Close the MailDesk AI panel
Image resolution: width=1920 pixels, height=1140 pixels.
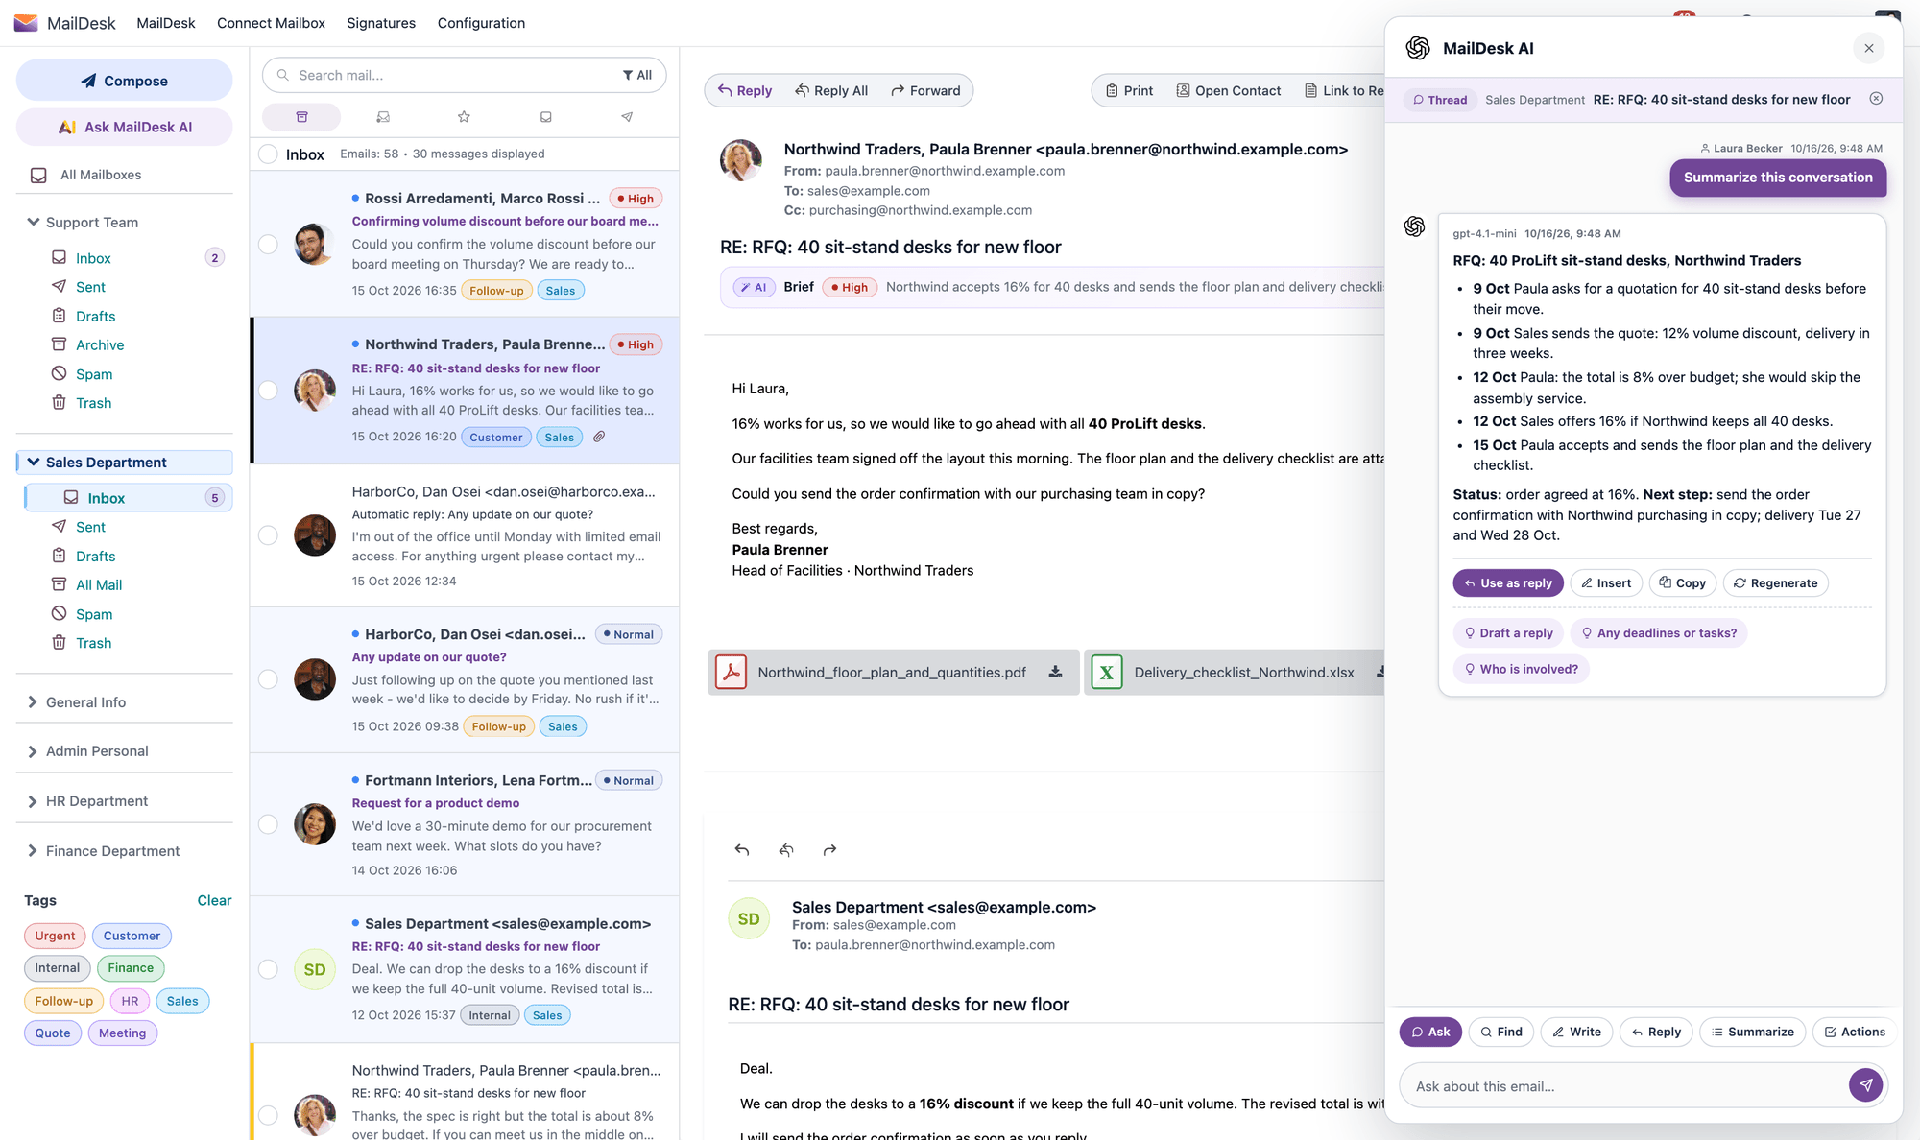pyautogui.click(x=1868, y=48)
